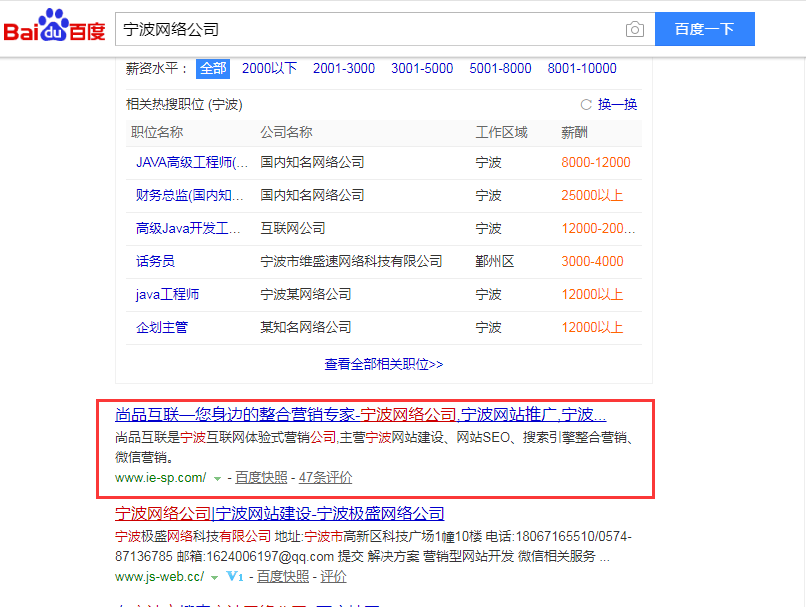This screenshot has height=607, width=806.
Task: Click the refresh circle icon beside 换一换
Action: pos(586,105)
